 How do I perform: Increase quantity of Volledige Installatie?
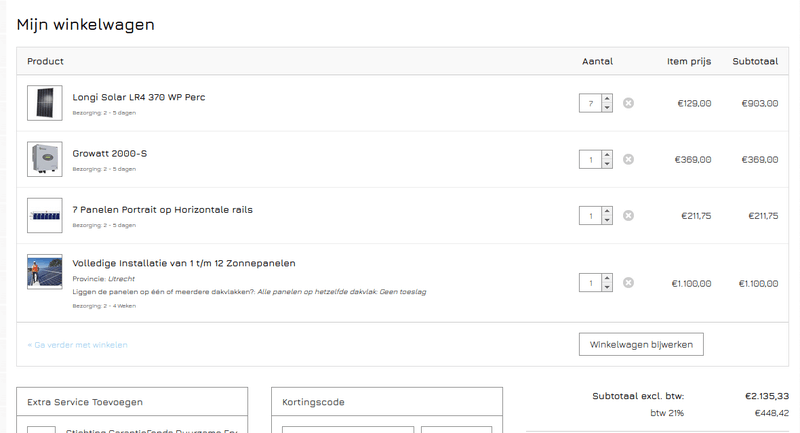607,278
